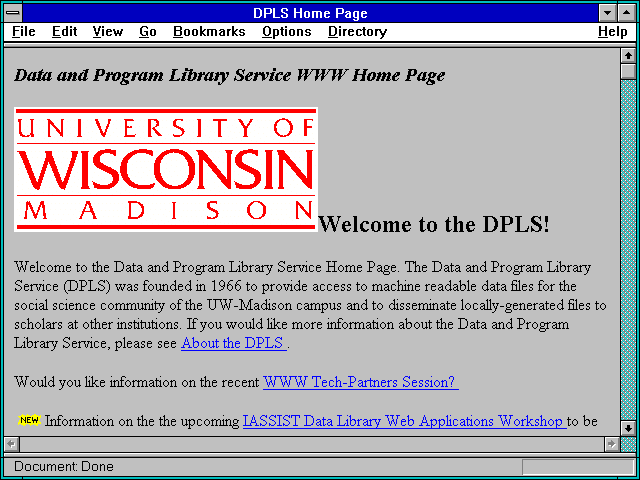This screenshot has height=480, width=640.
Task: Click the vertical scrollbar thumb
Action: [628, 71]
